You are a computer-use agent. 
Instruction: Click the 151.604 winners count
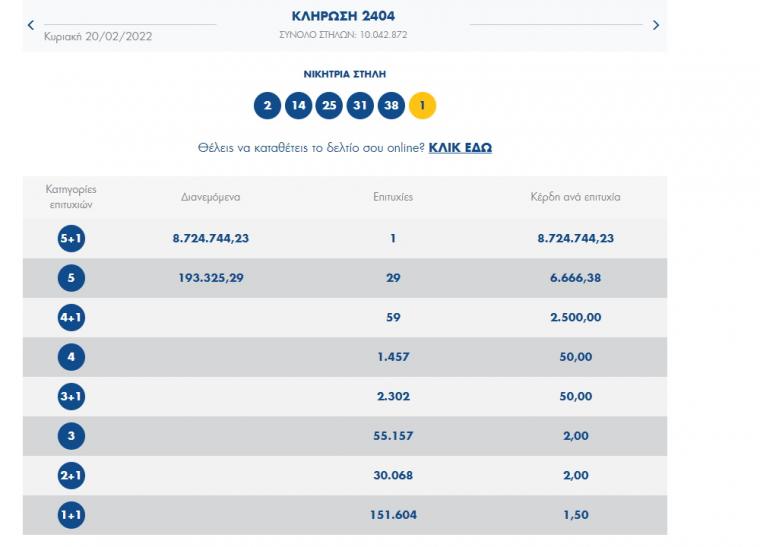393,515
